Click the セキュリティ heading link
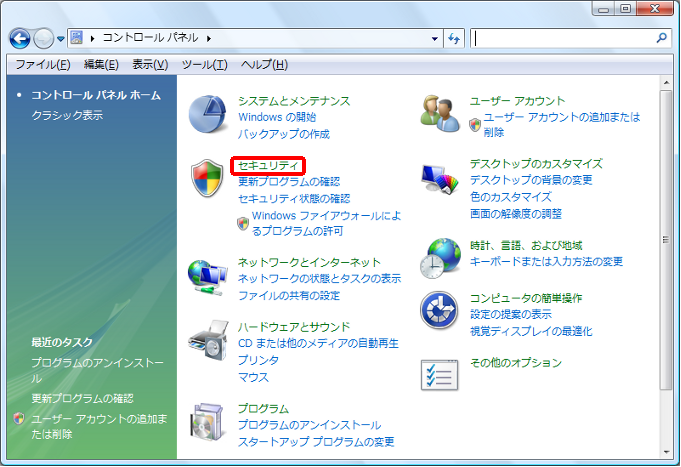Image resolution: width=681 pixels, height=467 pixels. pos(267,165)
